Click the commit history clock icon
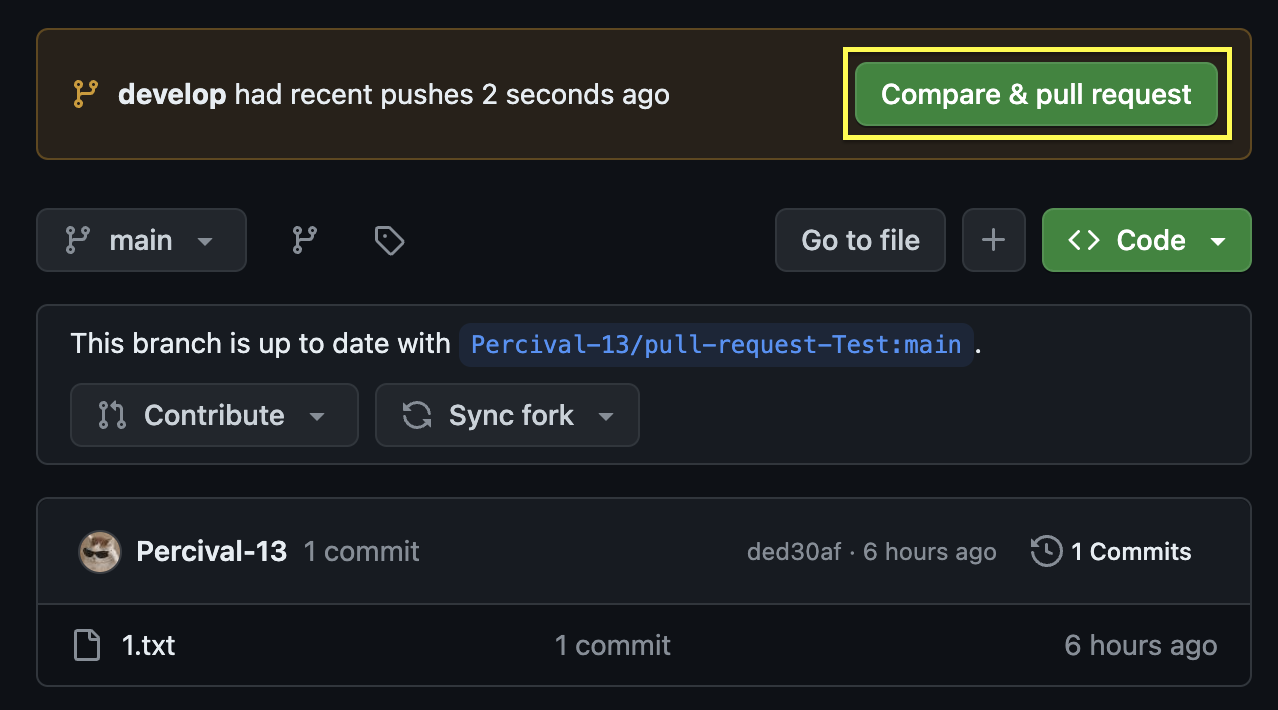1278x710 pixels. 1046,552
